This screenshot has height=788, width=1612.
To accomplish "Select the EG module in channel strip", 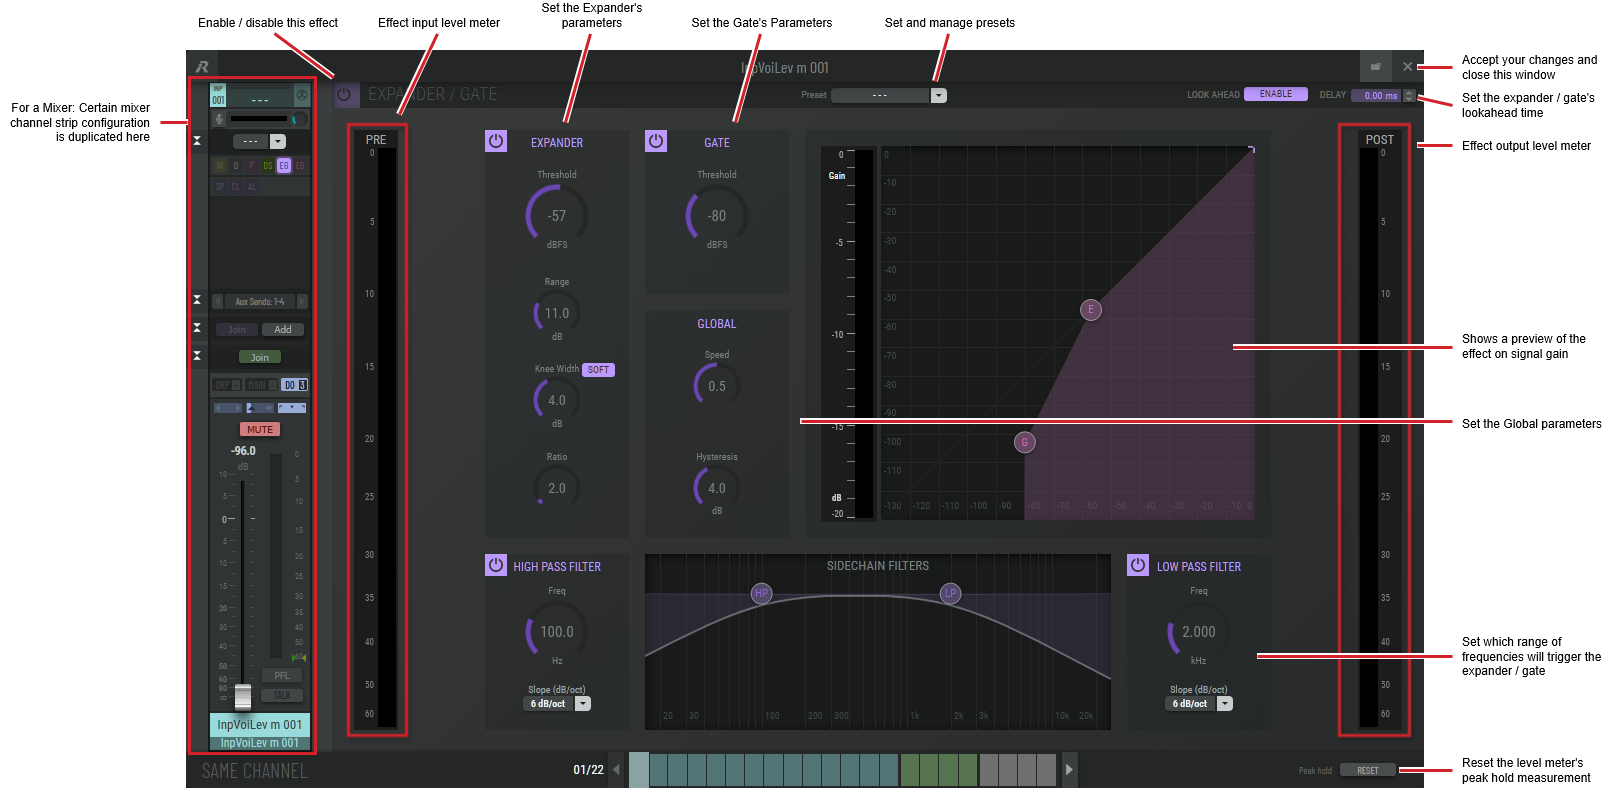I will tap(284, 166).
